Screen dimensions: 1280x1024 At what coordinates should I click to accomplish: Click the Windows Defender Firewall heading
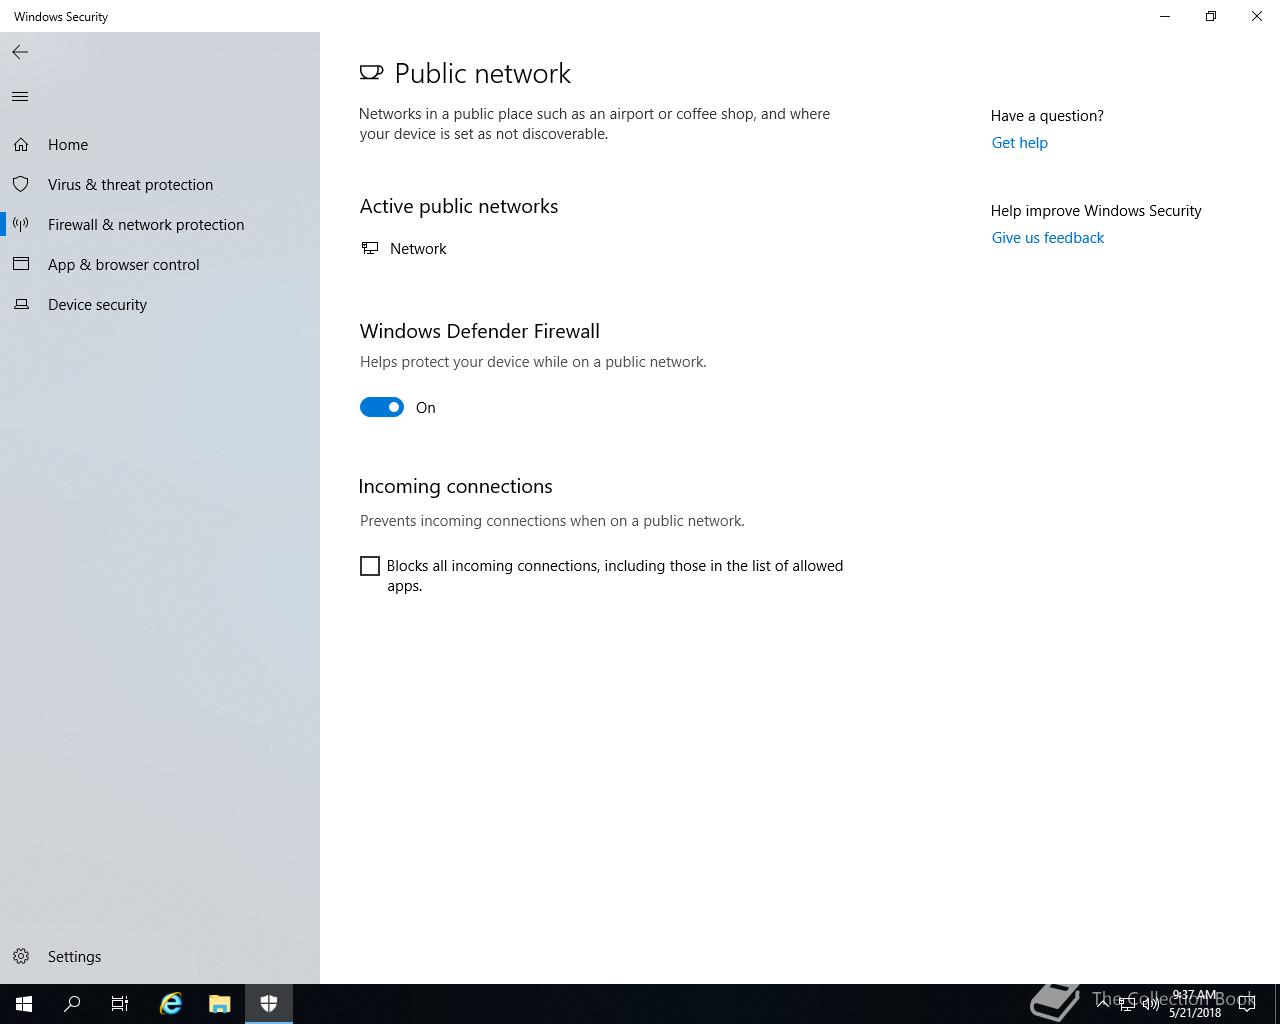tap(480, 331)
